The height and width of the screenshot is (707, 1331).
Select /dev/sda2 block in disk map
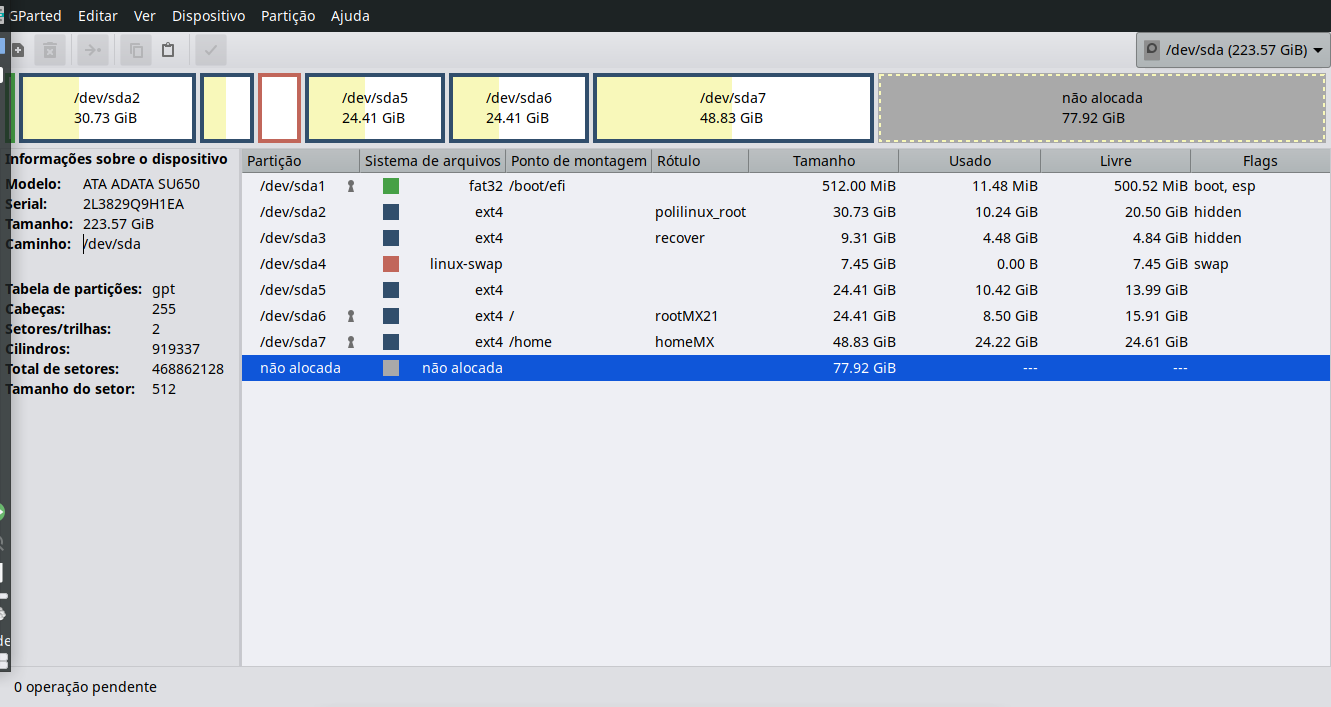click(106, 108)
